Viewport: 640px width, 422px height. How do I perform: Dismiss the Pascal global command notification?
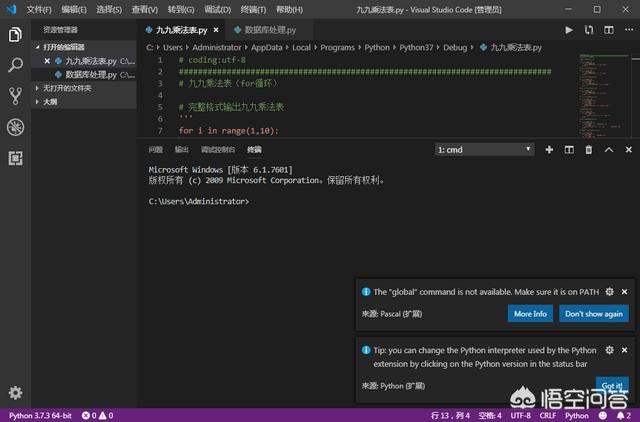point(624,291)
